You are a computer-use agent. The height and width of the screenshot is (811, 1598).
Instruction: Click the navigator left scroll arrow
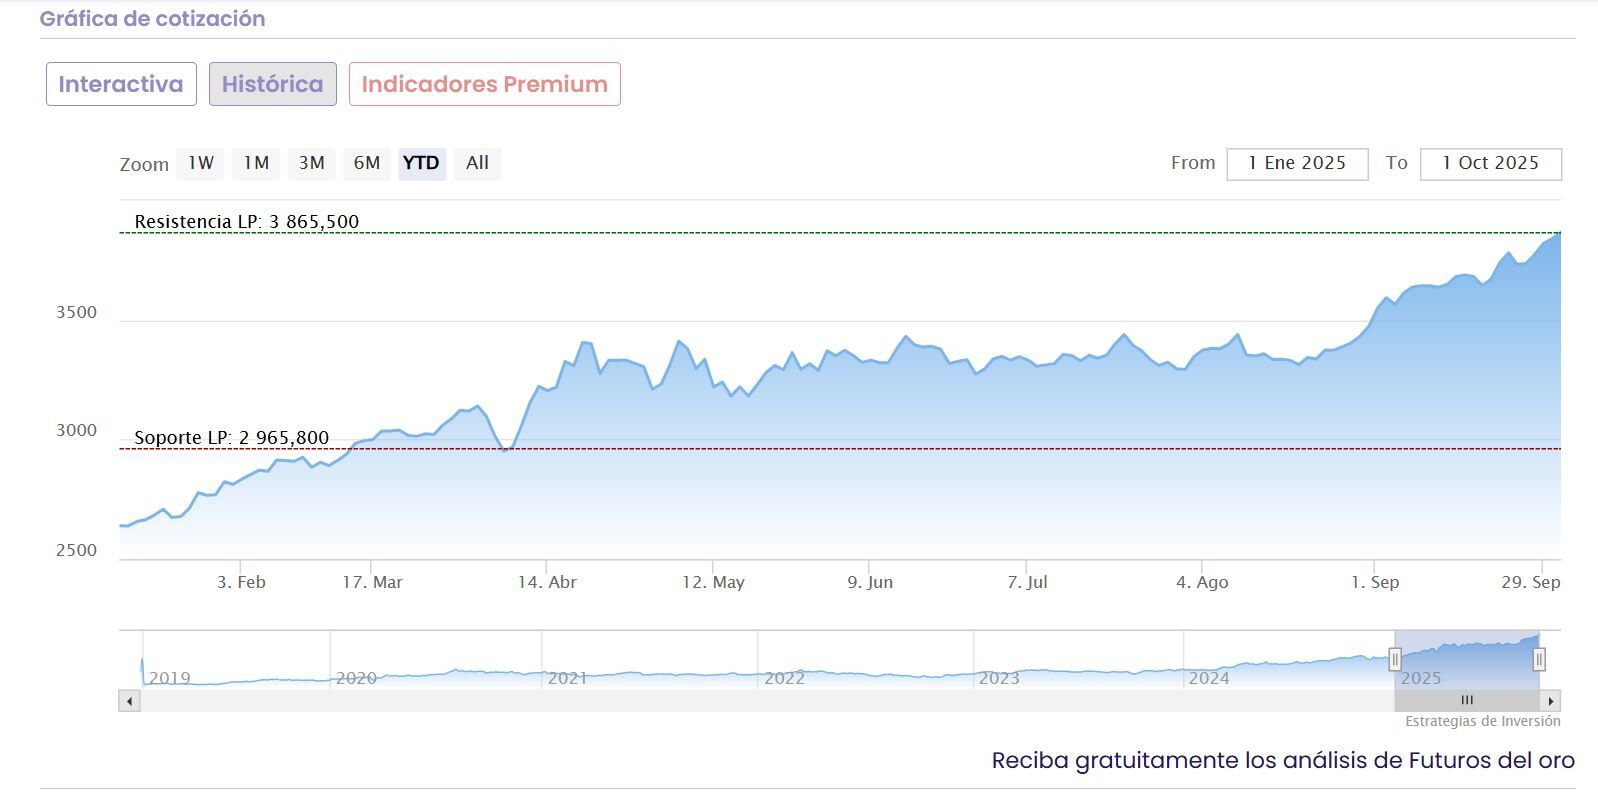pyautogui.click(x=129, y=701)
